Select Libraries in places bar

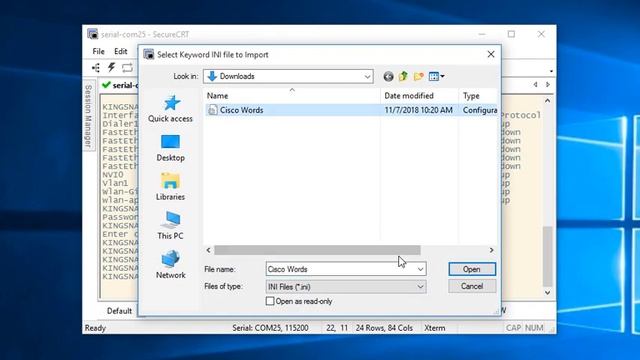tap(170, 187)
